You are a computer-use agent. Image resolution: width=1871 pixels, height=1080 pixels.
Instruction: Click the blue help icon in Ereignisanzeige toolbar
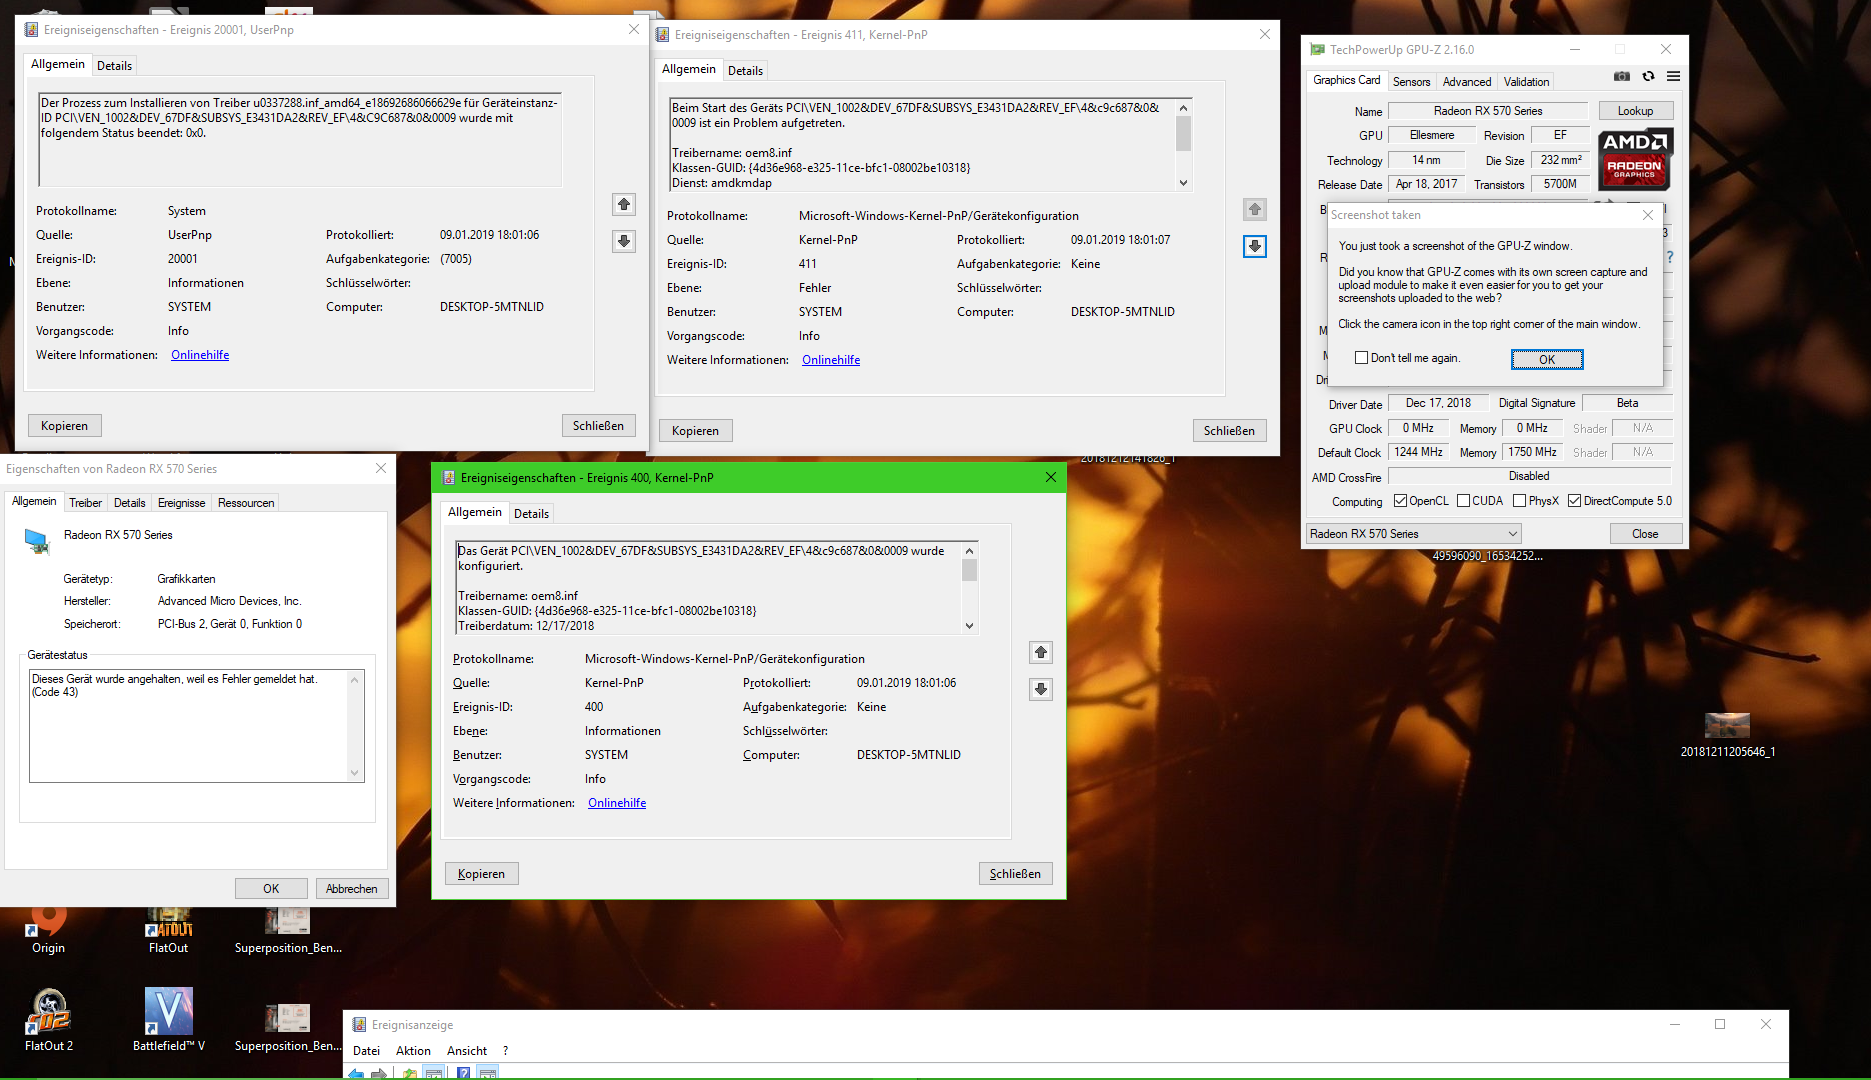[463, 1073]
